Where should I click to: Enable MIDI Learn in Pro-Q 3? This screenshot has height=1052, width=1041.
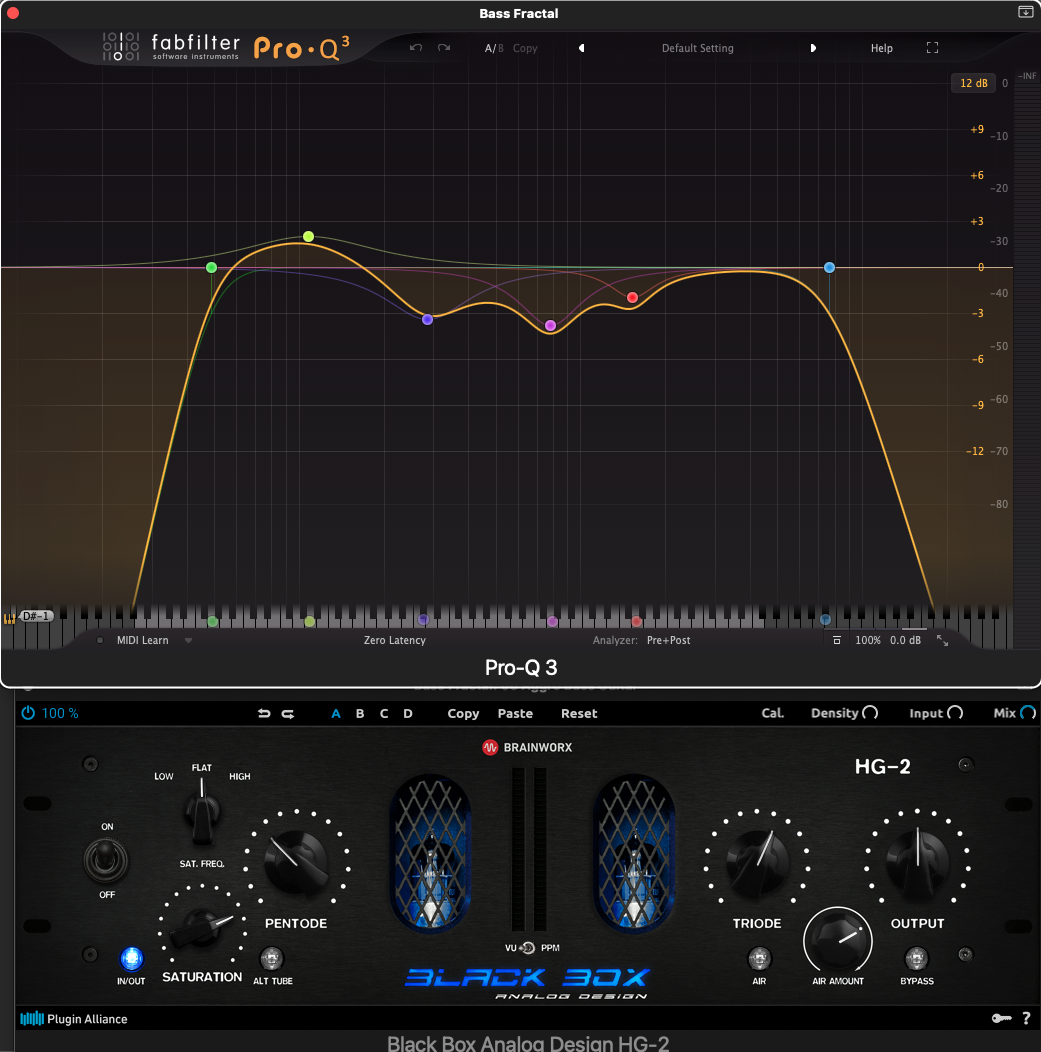pyautogui.click(x=142, y=640)
